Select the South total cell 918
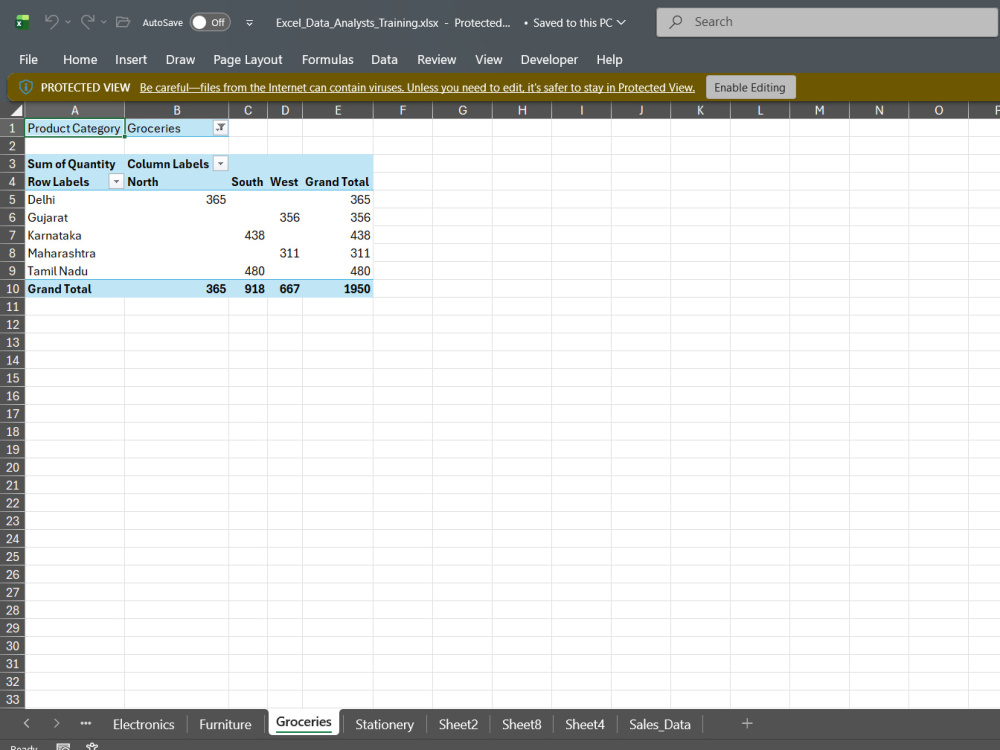The width and height of the screenshot is (1000, 750). (248, 289)
